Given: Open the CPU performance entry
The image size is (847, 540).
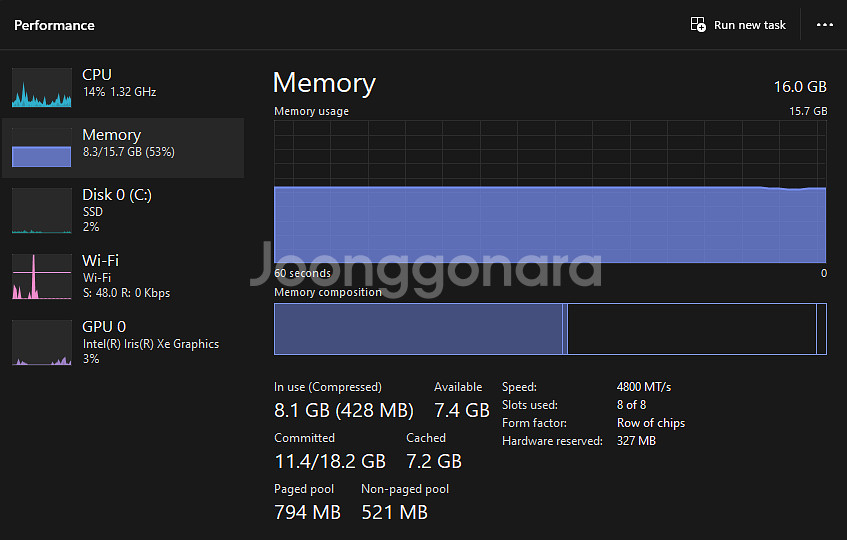Looking at the screenshot, I should [x=97, y=75].
